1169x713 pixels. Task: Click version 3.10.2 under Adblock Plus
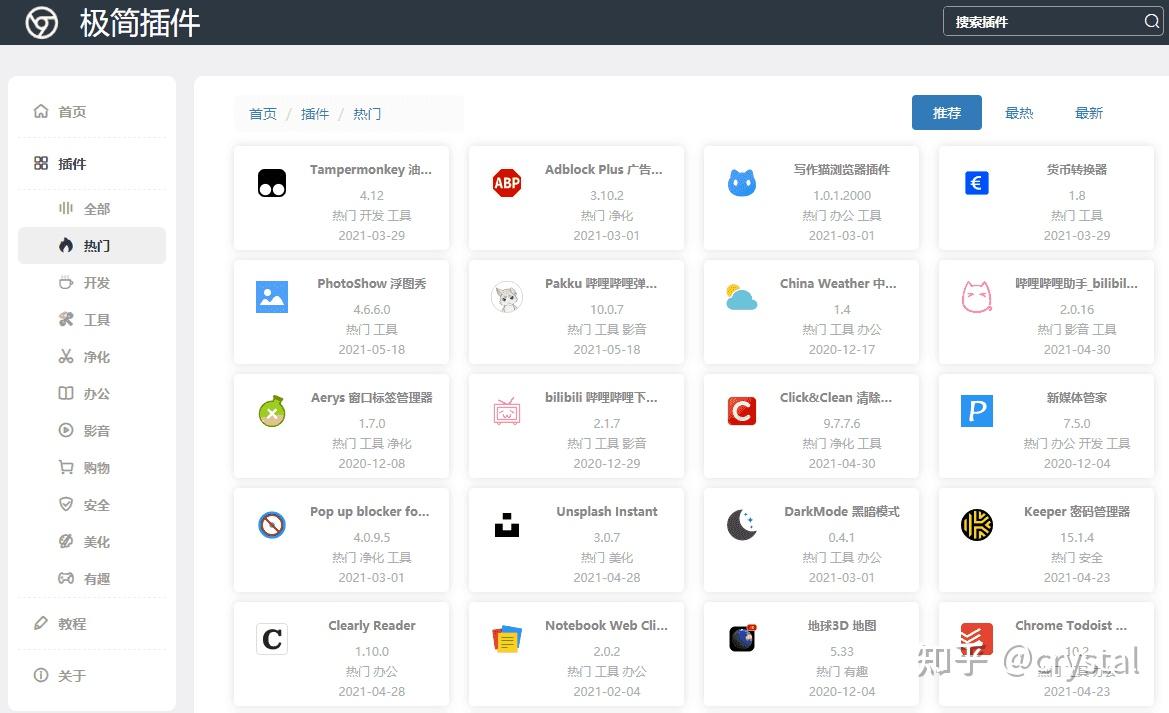pyautogui.click(x=607, y=195)
